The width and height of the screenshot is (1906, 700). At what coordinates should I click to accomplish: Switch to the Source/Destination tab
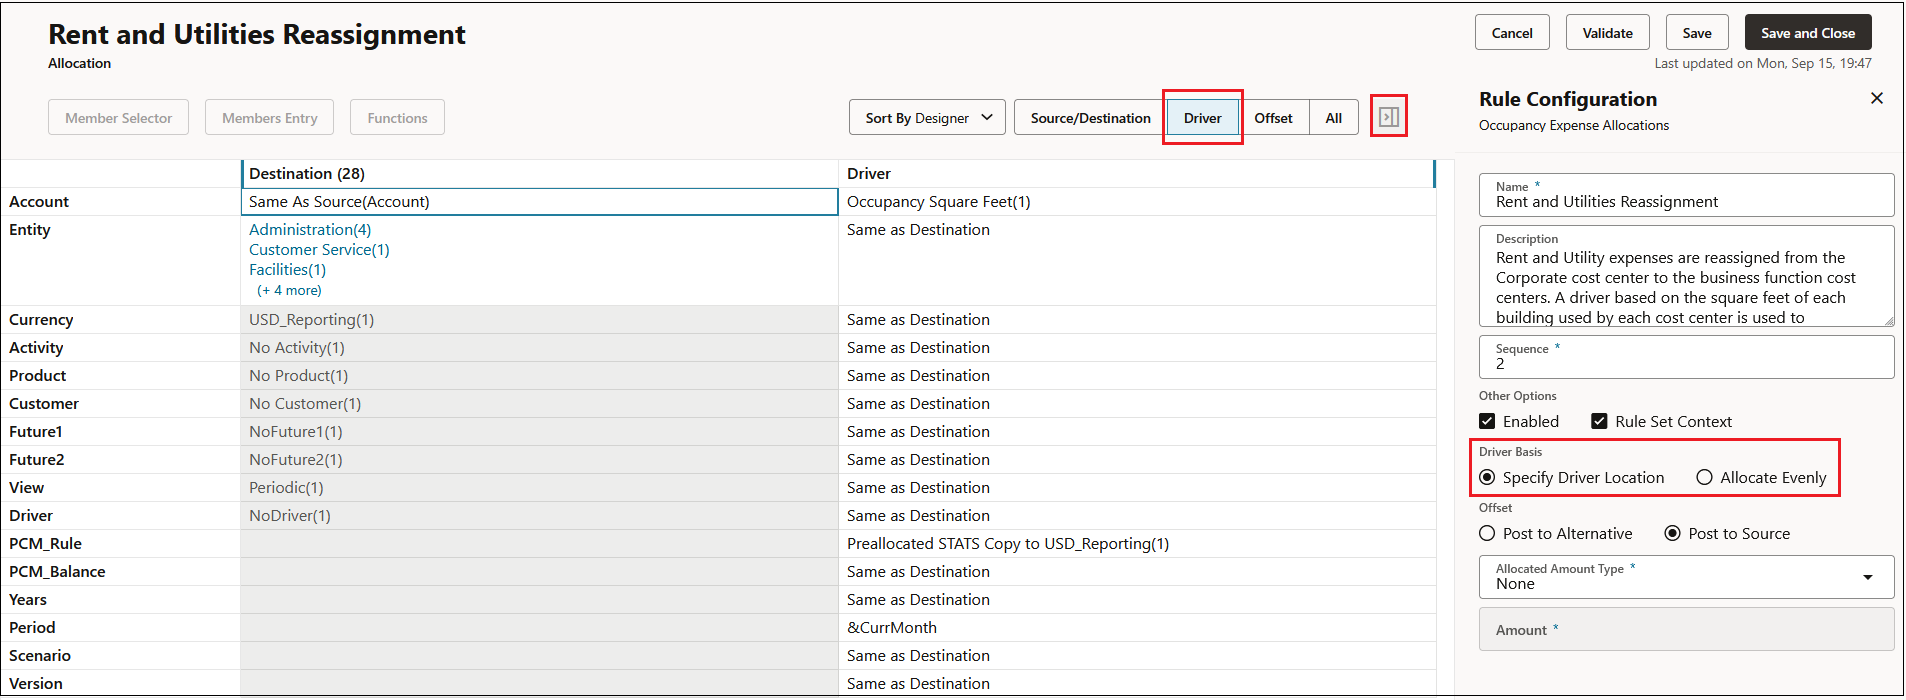[x=1090, y=118]
